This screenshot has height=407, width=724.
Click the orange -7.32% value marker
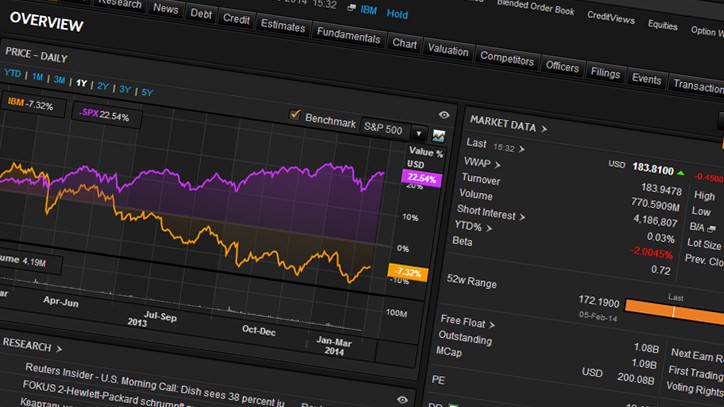tap(408, 273)
